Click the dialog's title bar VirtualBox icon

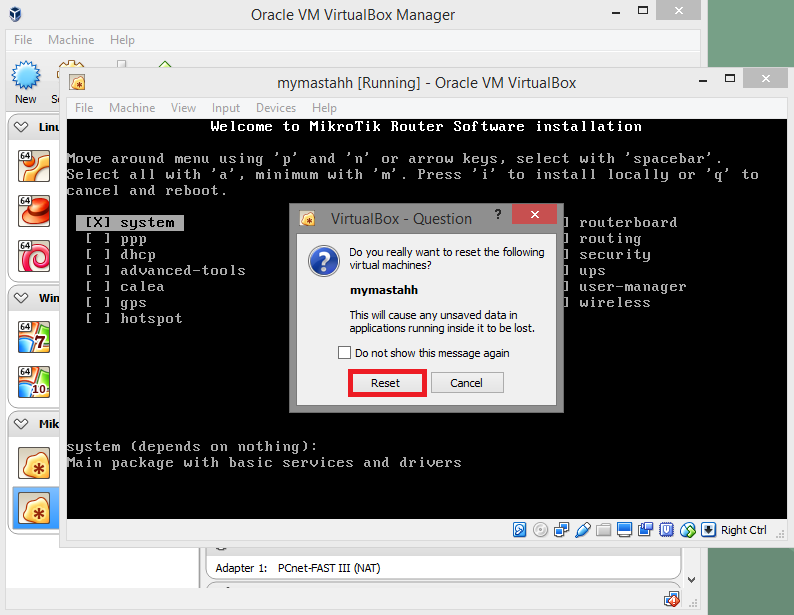pos(308,219)
